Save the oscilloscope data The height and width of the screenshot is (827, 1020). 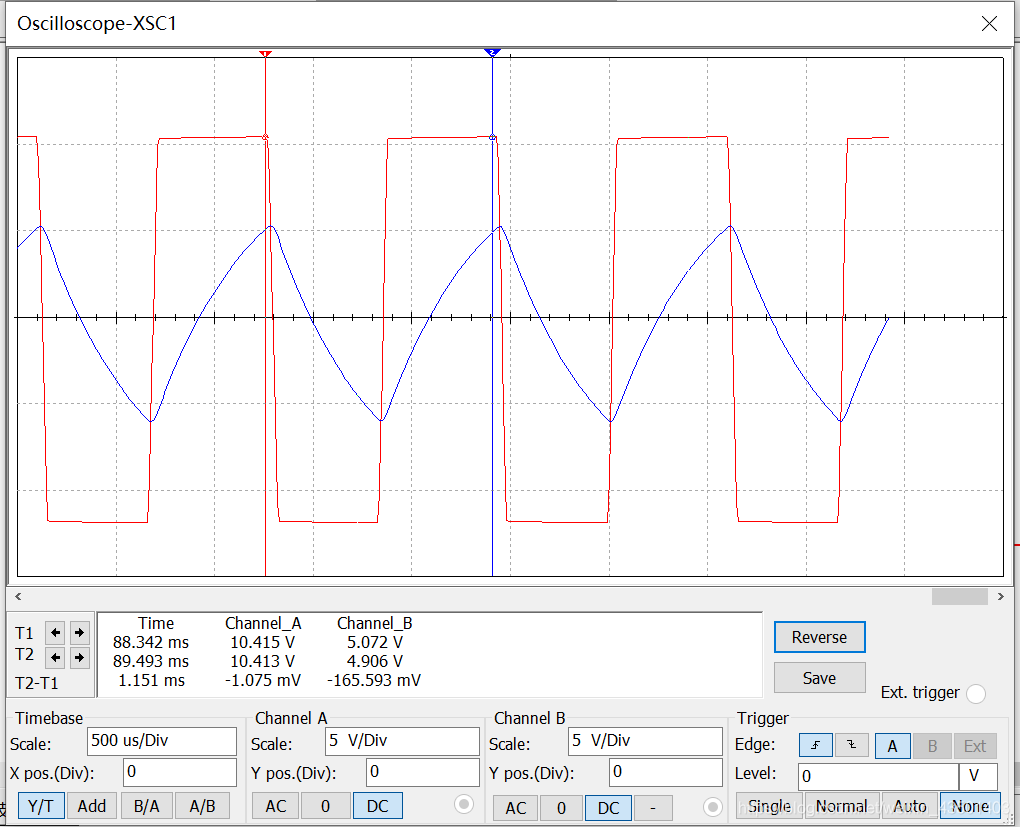(x=820, y=678)
